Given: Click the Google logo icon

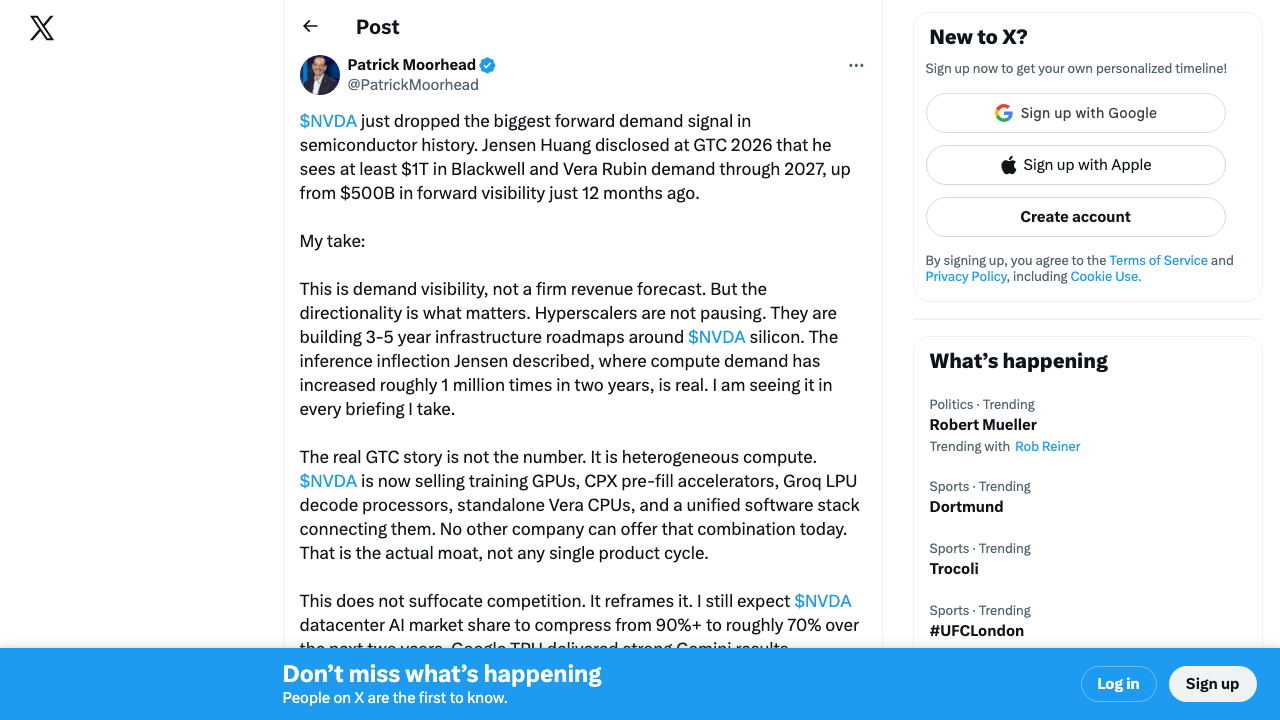Looking at the screenshot, I should pyautogui.click(x=1004, y=113).
